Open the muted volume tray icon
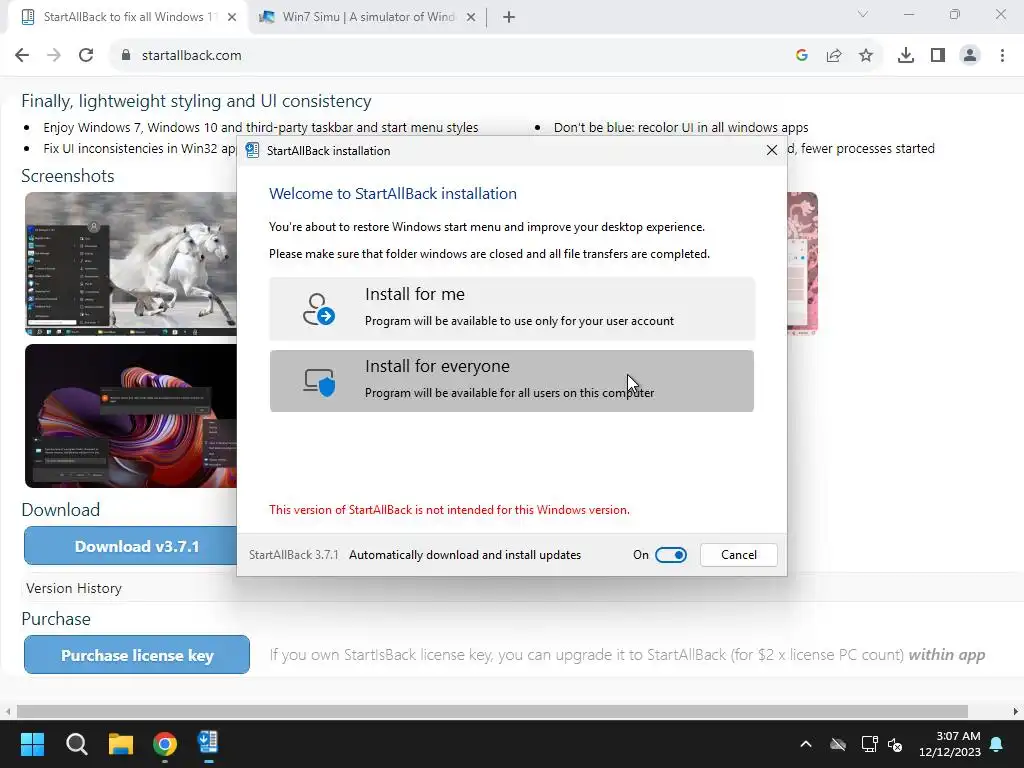This screenshot has width=1024, height=768. pos(895,744)
